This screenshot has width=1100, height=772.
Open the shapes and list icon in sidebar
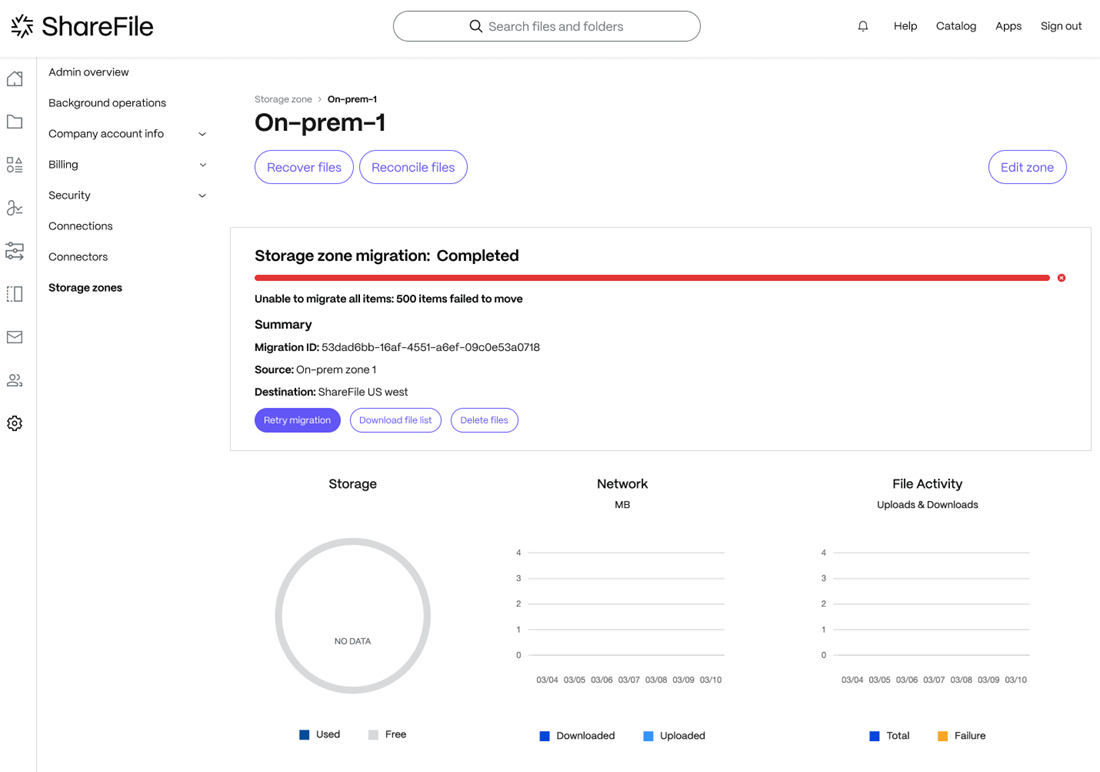coord(15,165)
